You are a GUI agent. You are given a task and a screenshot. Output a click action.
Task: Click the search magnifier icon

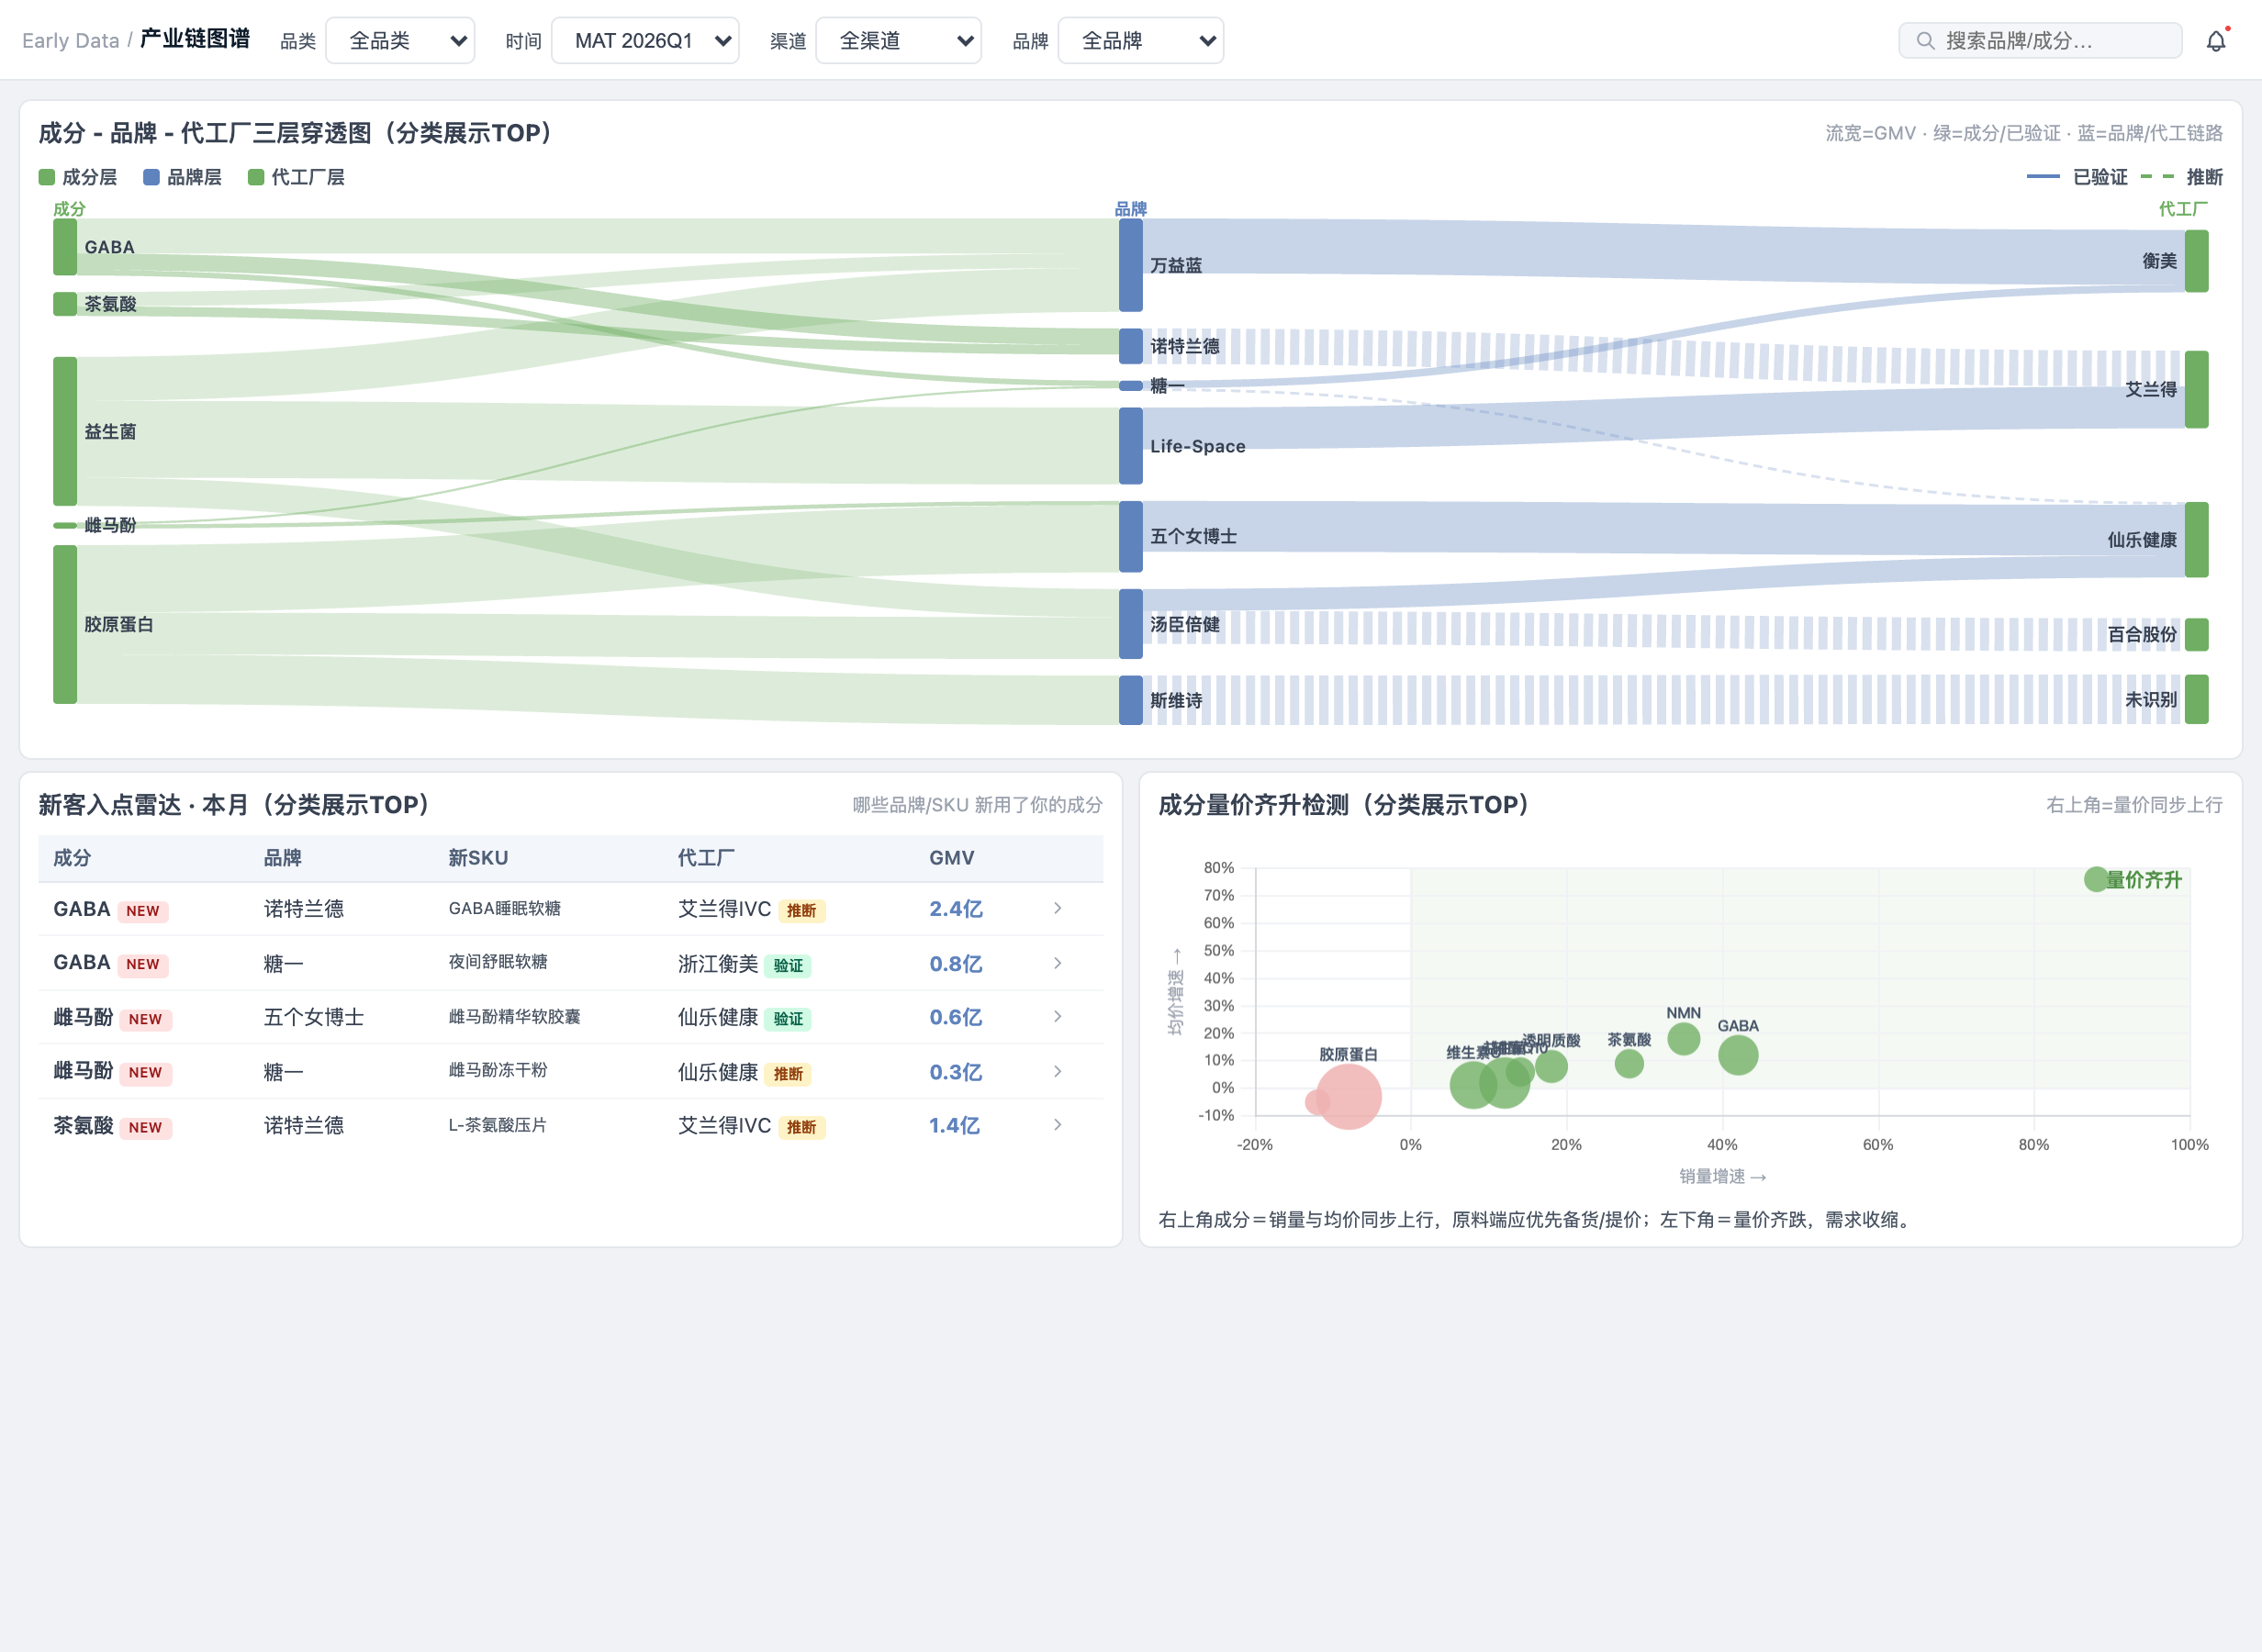[x=1924, y=41]
